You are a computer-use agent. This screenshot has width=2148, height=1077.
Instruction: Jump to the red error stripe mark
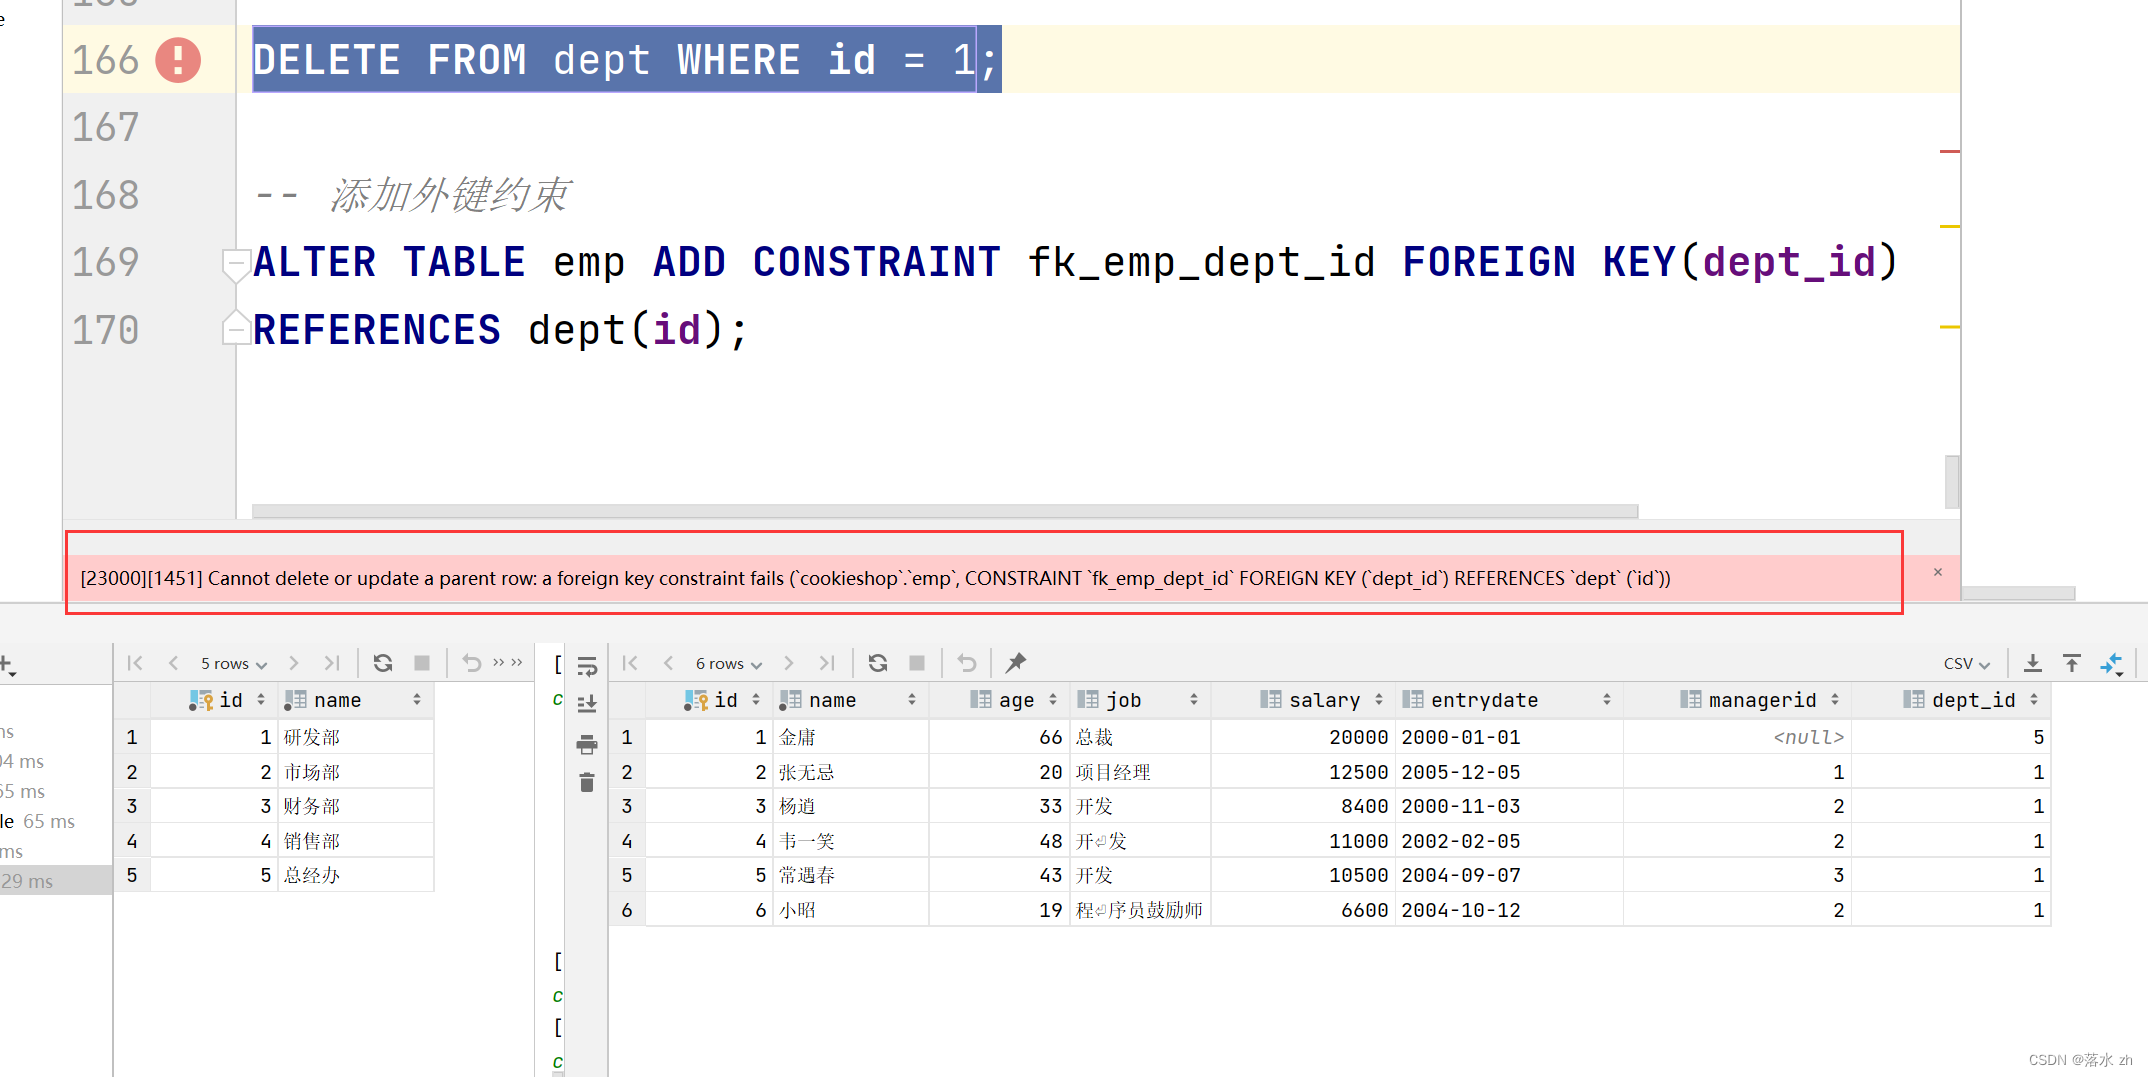click(x=1949, y=151)
